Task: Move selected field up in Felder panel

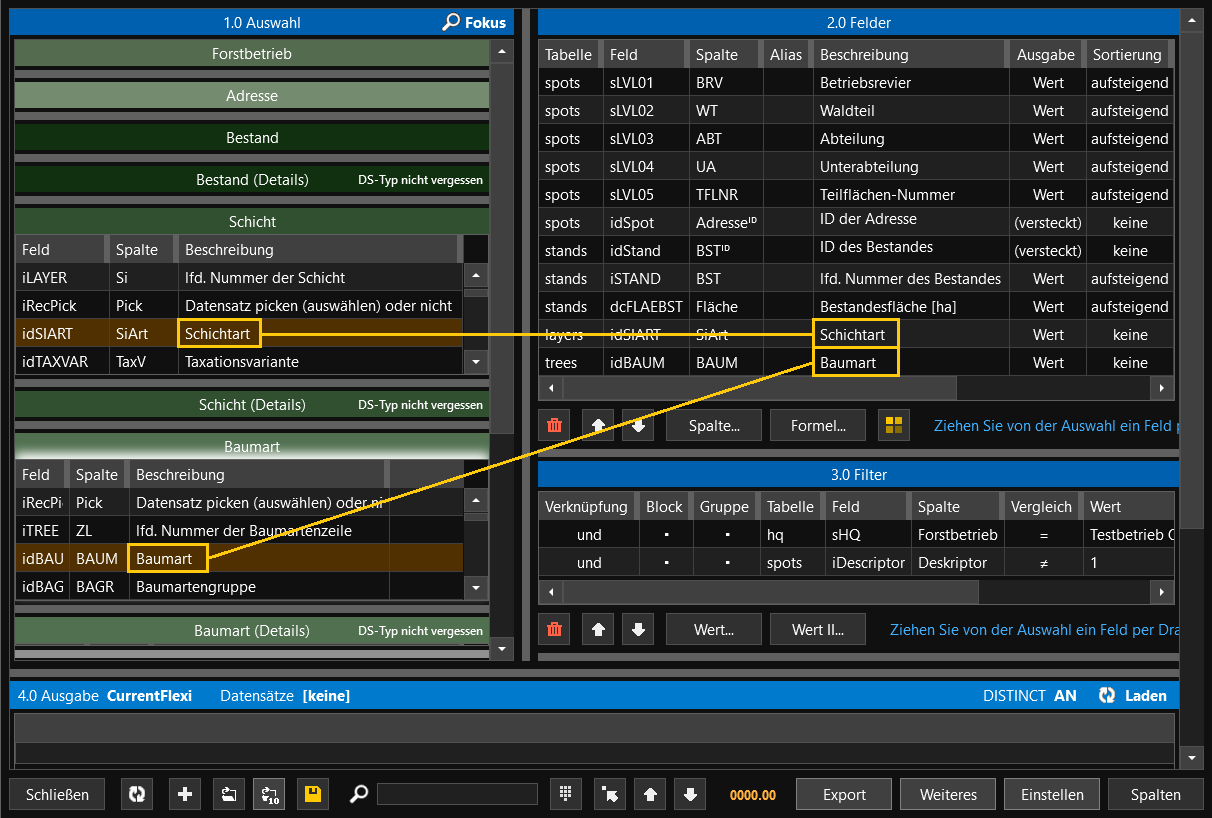Action: click(x=598, y=425)
